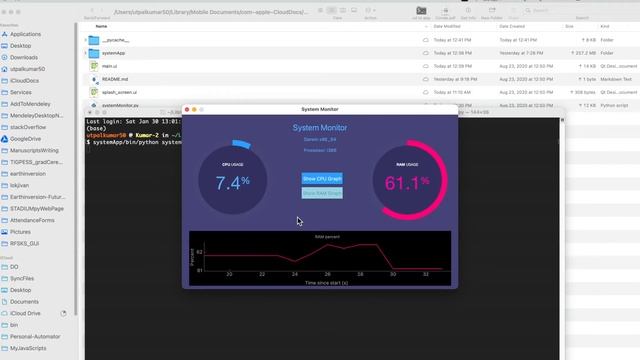Viewport: 640px width, 360px height.
Task: Click the New Folder toolbar icon
Action: coord(492,11)
